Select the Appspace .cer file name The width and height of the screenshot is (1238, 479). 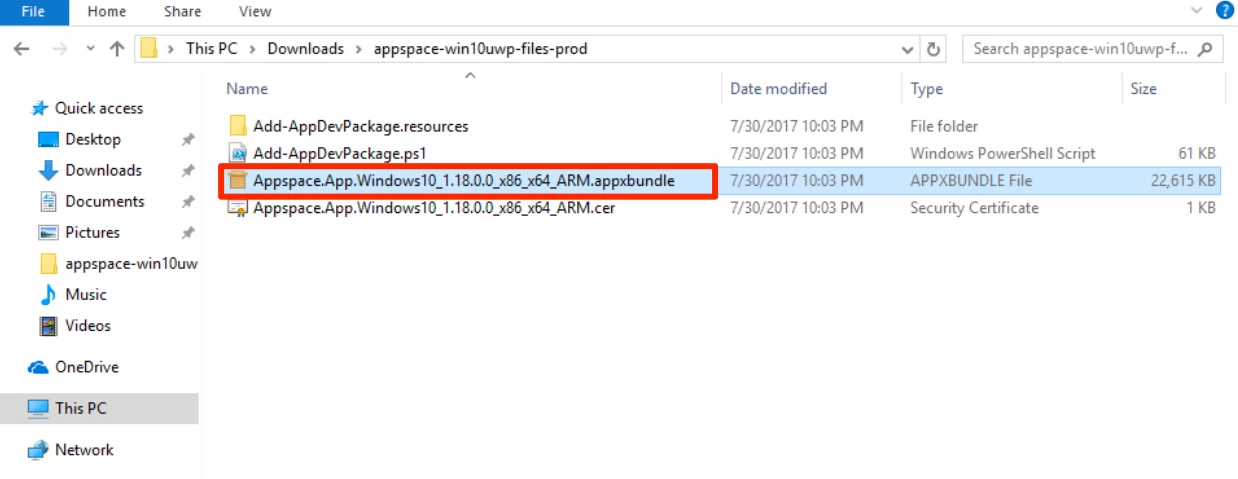pyautogui.click(x=433, y=208)
